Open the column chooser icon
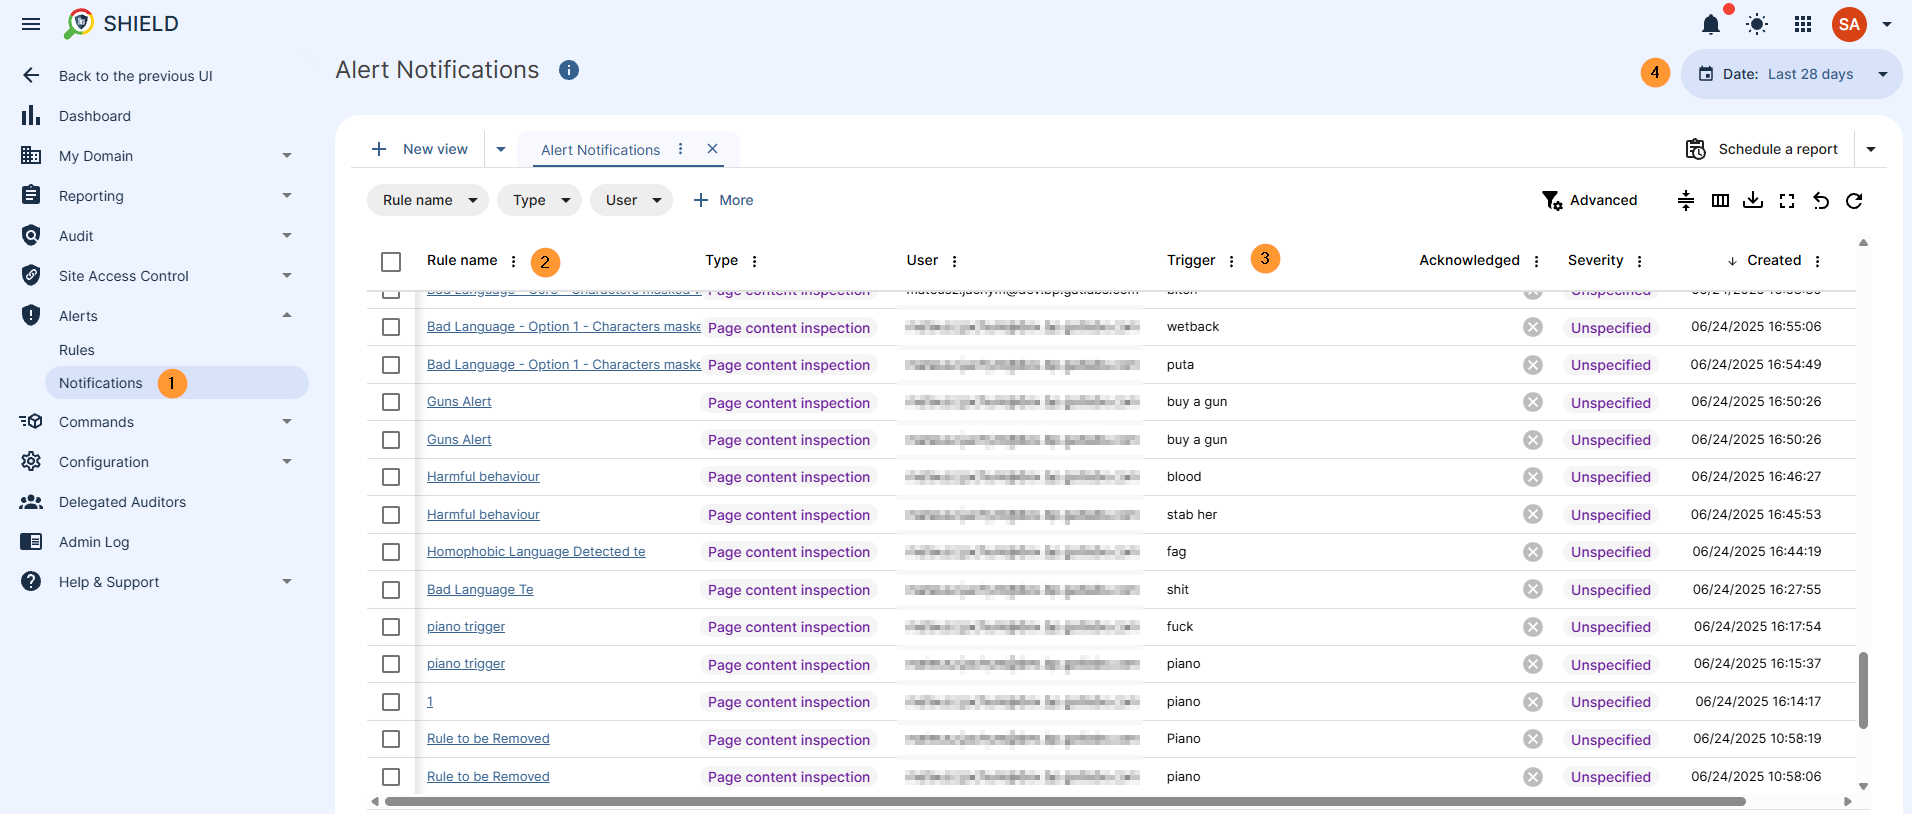This screenshot has height=814, width=1912. click(1720, 201)
